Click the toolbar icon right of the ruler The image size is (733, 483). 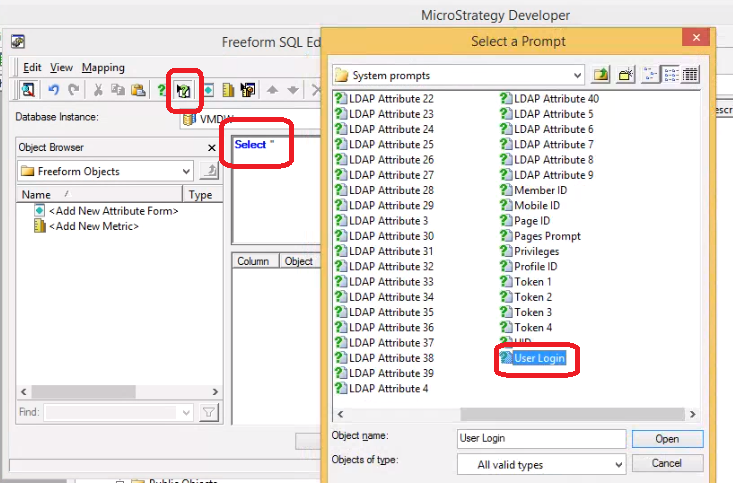click(248, 90)
